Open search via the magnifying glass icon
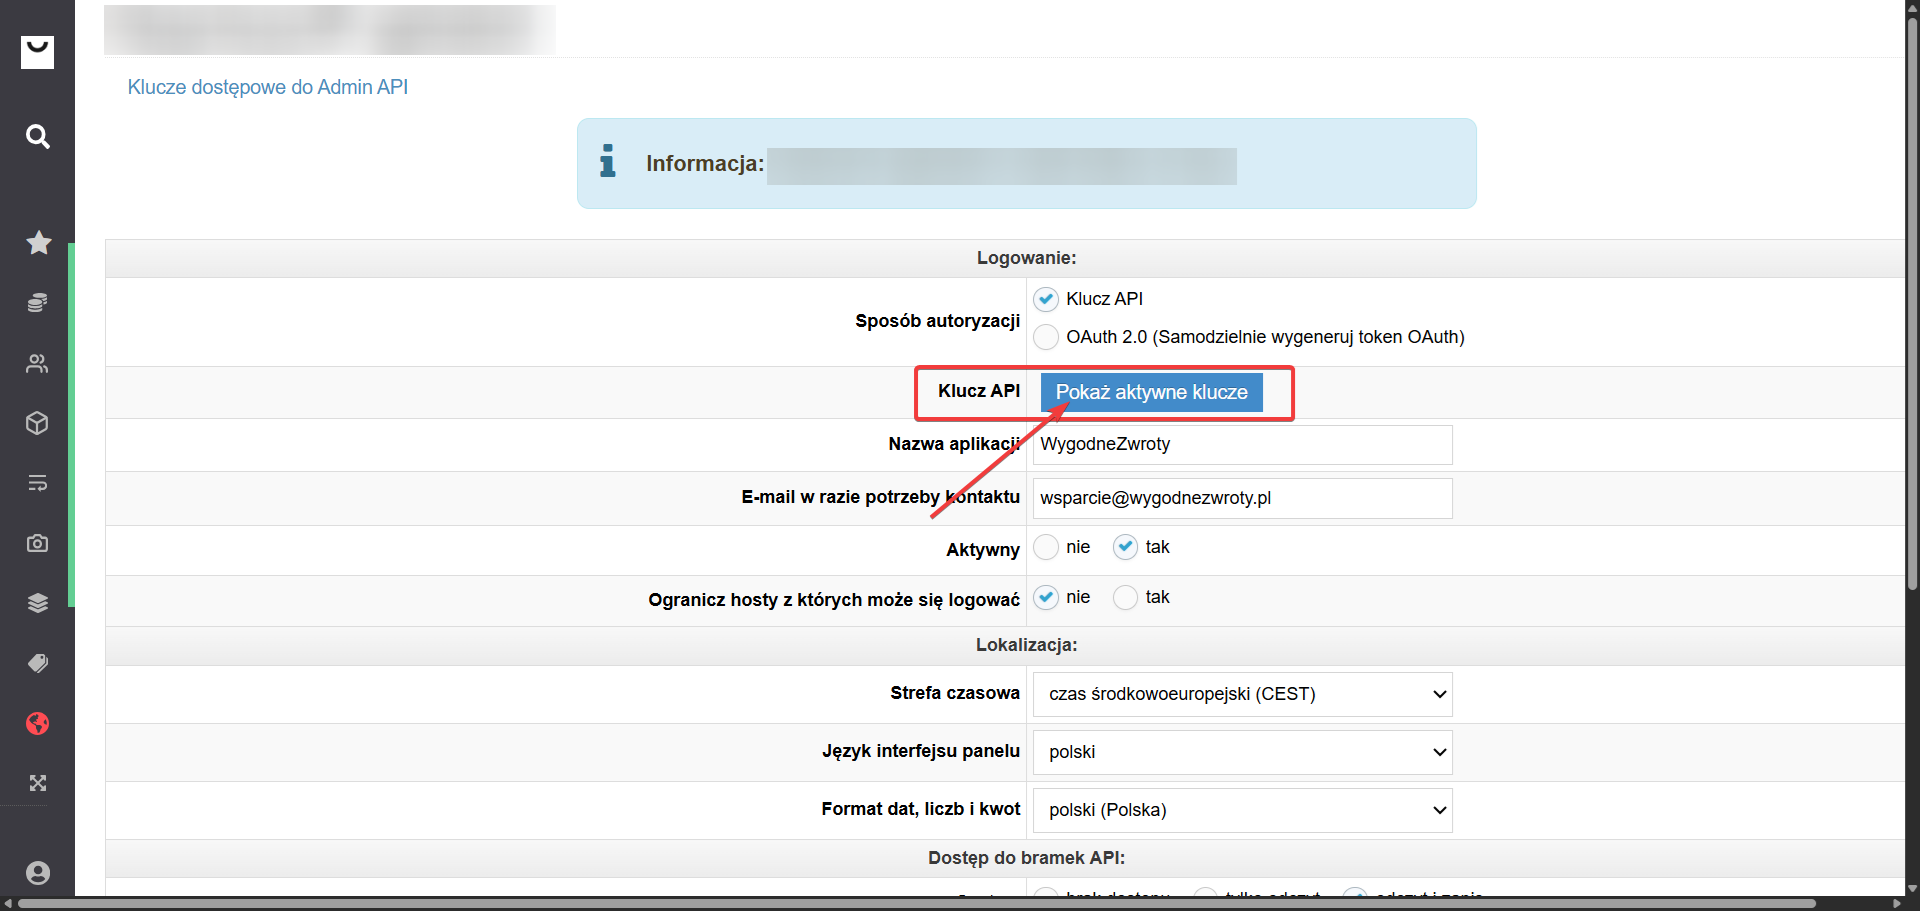Image resolution: width=1920 pixels, height=911 pixels. tap(37, 136)
